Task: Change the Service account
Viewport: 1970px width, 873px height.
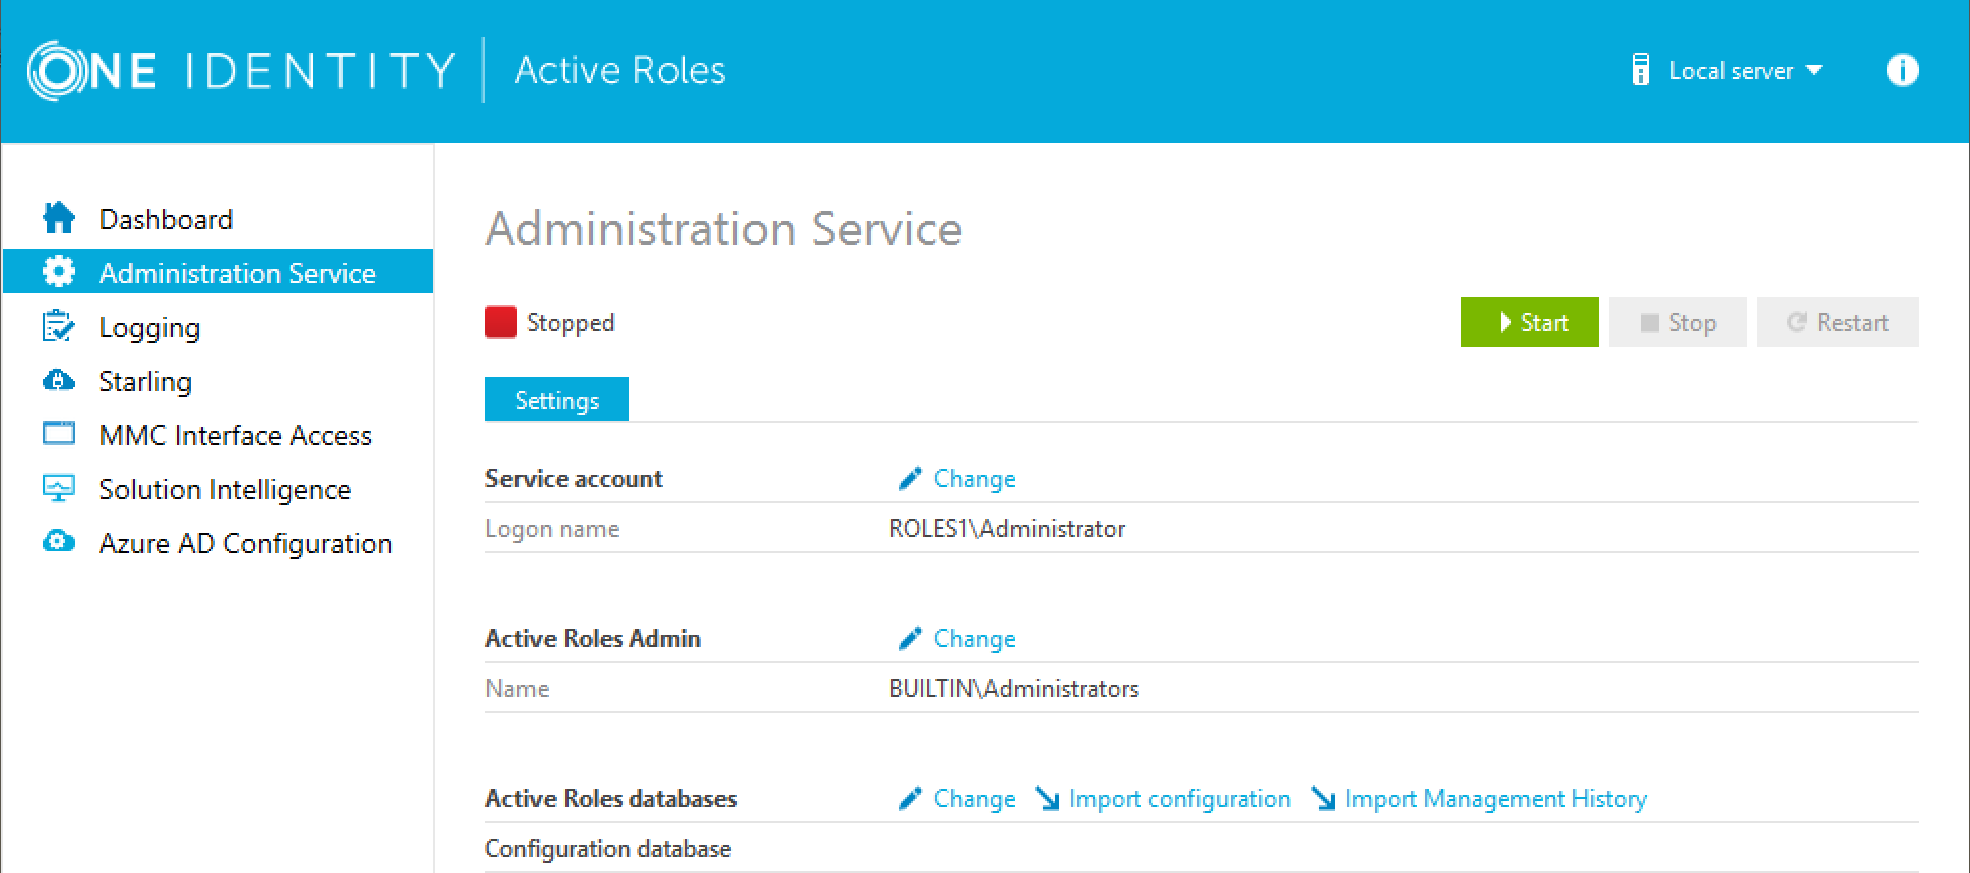Action: pos(974,479)
